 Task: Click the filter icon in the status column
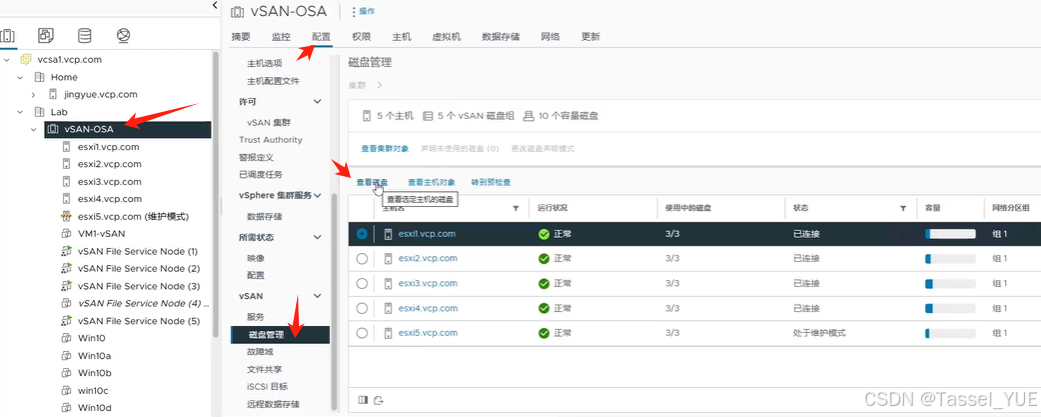[903, 208]
